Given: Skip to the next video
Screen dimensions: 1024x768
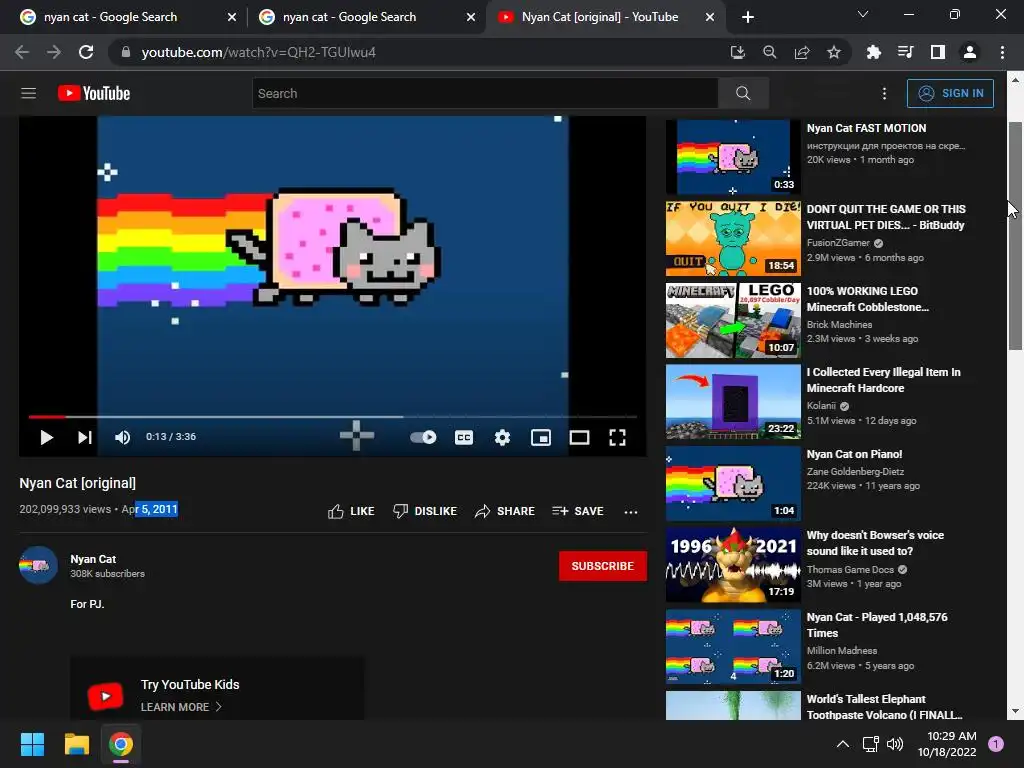Looking at the screenshot, I should coord(85,437).
